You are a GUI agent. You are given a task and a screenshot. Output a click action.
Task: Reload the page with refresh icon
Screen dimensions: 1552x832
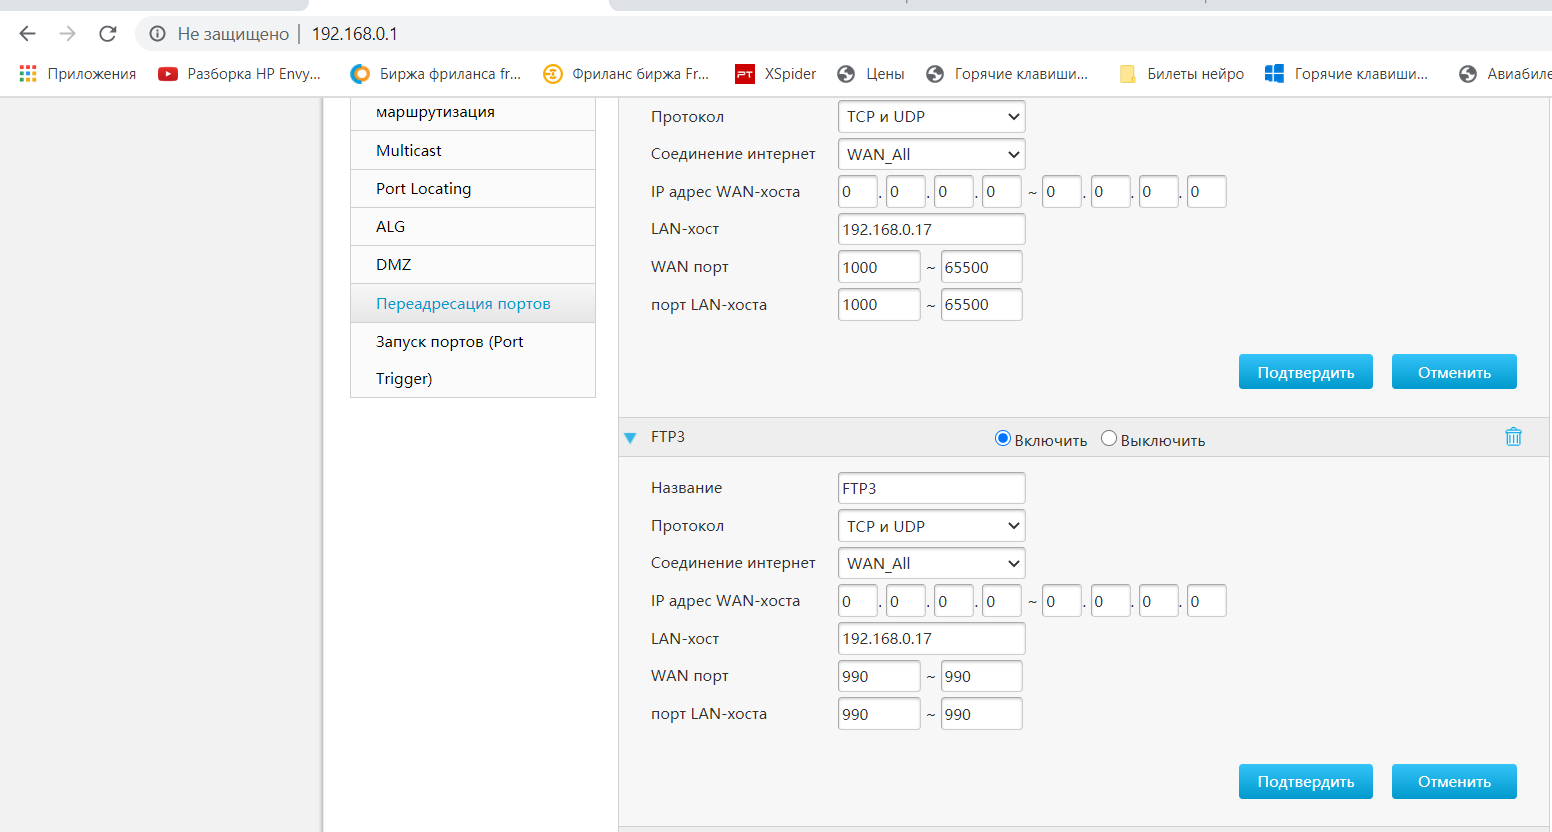[x=108, y=34]
